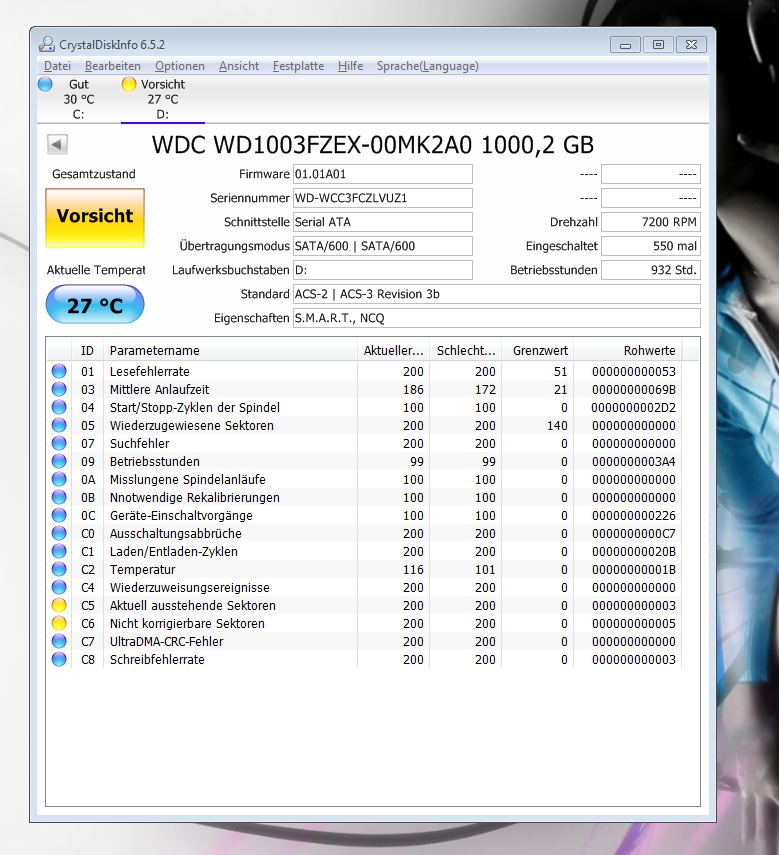Click the Eigenschaften field S.M.A.R.T., NCQ

[497, 318]
